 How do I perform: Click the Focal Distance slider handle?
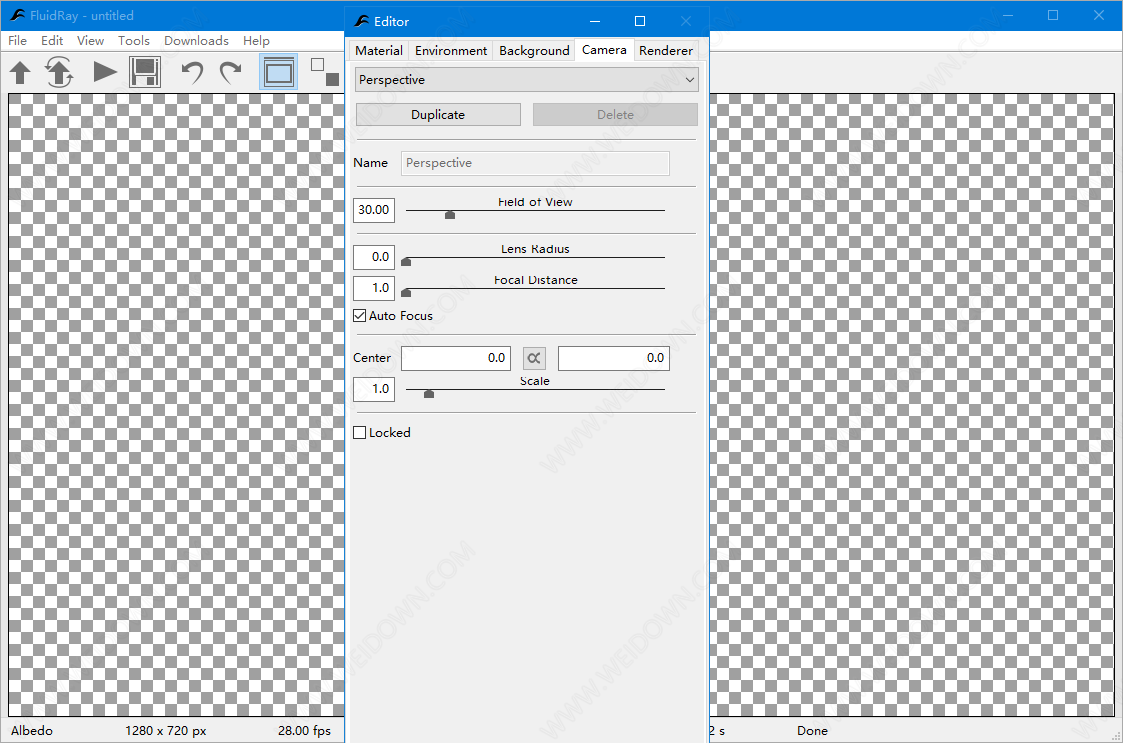coord(406,292)
